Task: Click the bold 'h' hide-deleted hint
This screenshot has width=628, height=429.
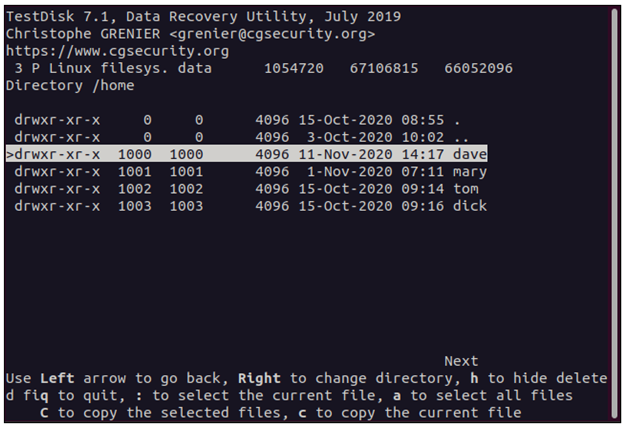Action: (x=474, y=378)
